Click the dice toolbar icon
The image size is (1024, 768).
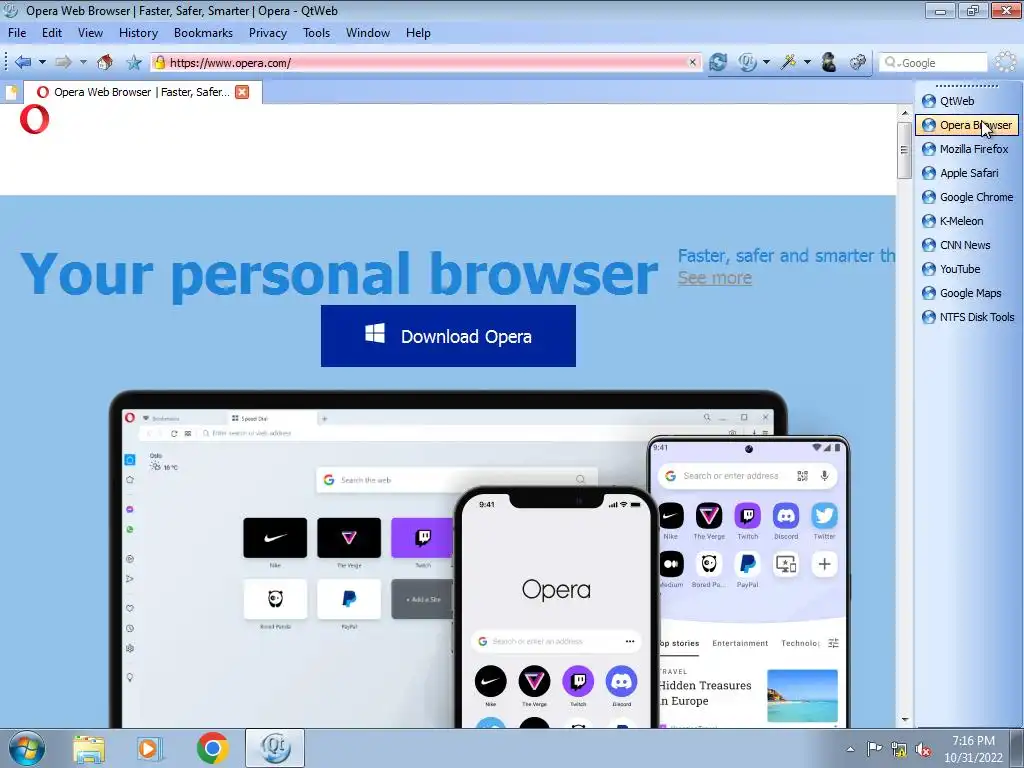[x=857, y=62]
